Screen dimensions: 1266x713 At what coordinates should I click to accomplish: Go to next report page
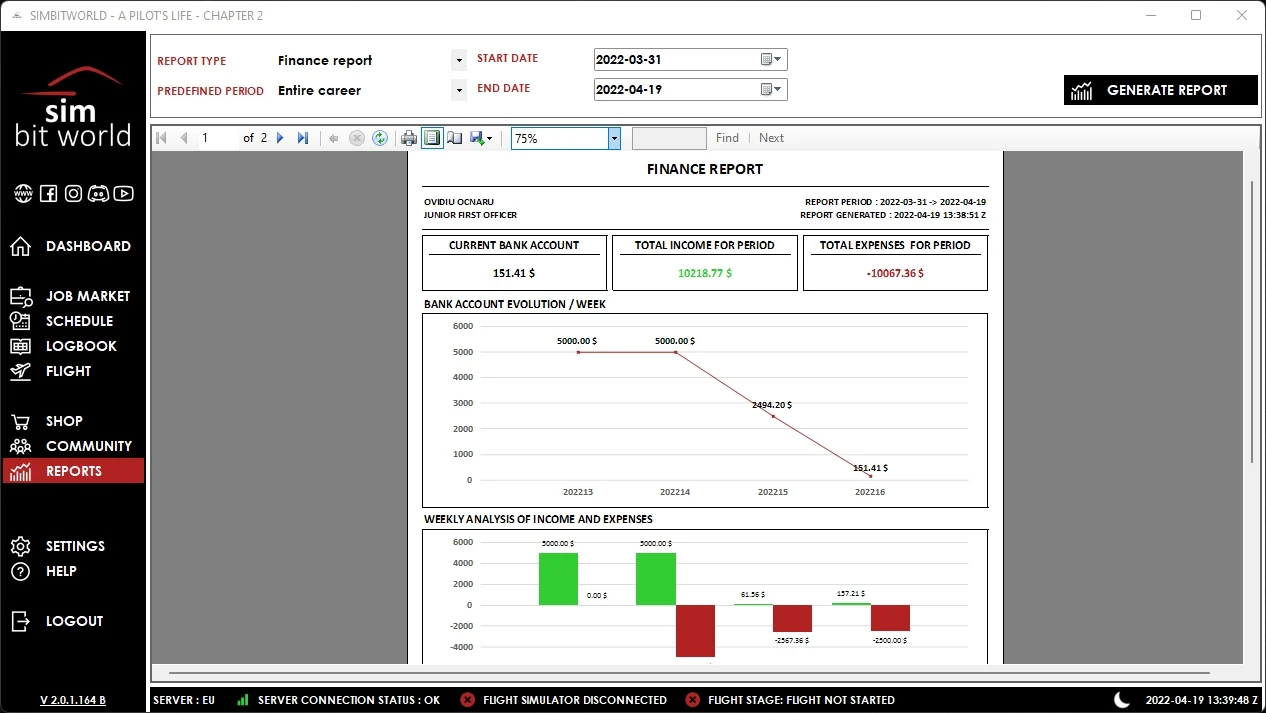point(280,138)
